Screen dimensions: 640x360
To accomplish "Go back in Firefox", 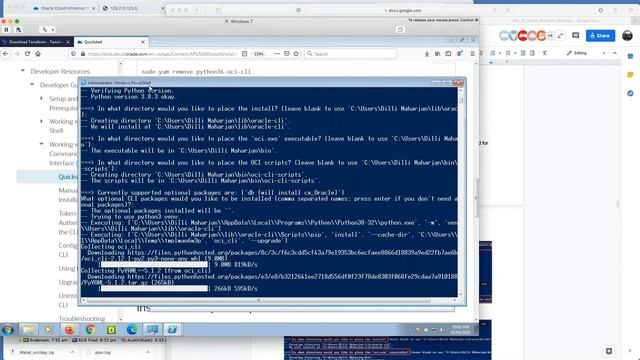I will [x=6, y=53].
